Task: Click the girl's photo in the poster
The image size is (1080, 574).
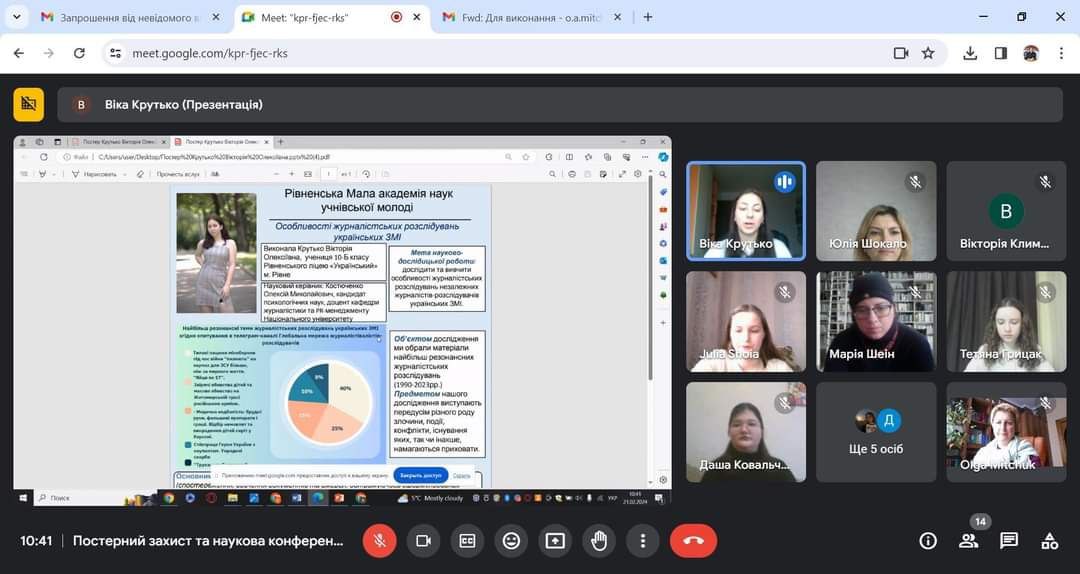Action: click(x=216, y=253)
